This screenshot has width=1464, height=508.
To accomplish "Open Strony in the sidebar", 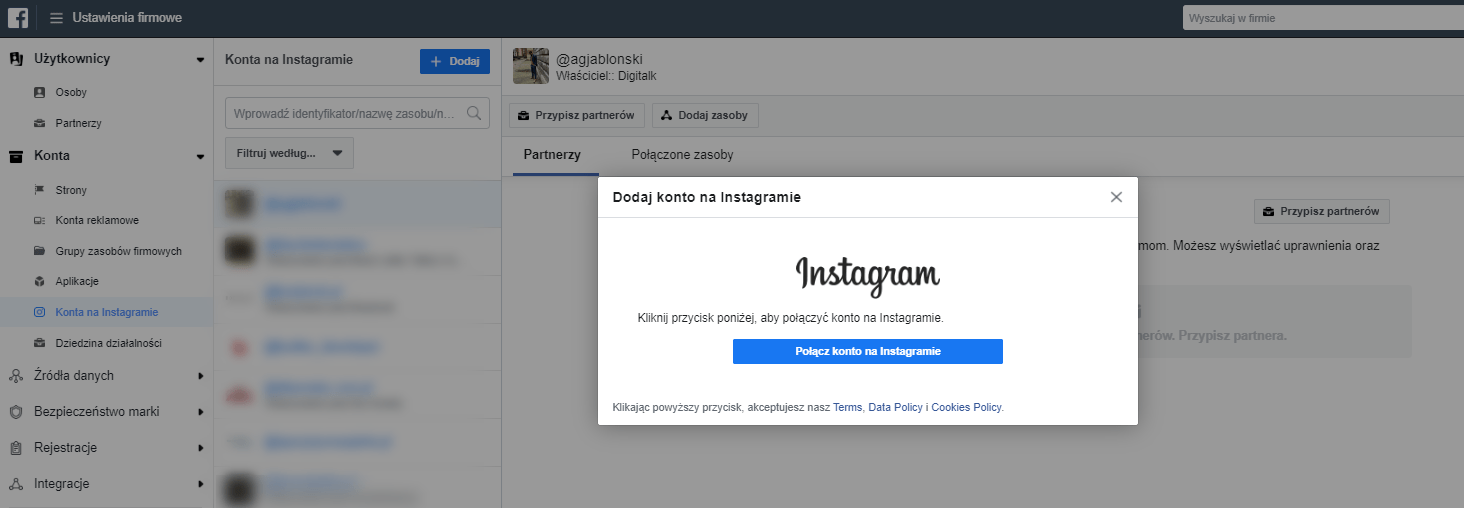I will pyautogui.click(x=72, y=190).
